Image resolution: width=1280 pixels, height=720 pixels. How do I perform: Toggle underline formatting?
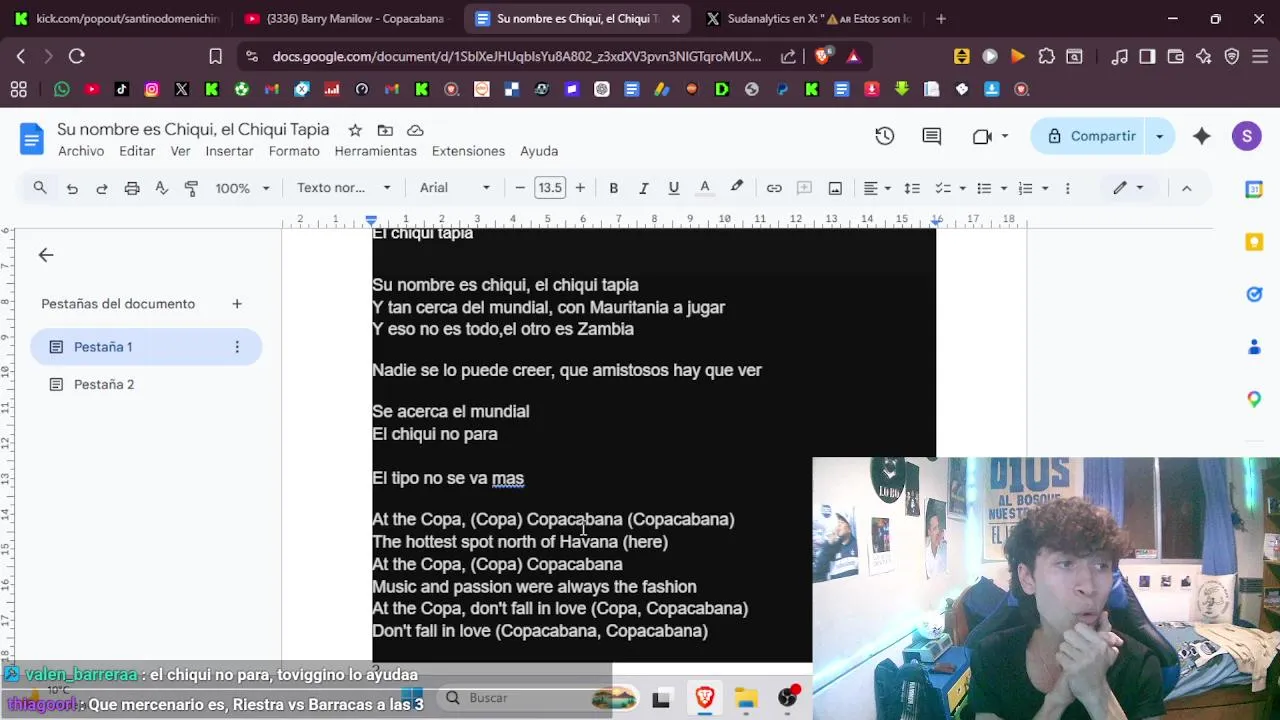coord(673,188)
